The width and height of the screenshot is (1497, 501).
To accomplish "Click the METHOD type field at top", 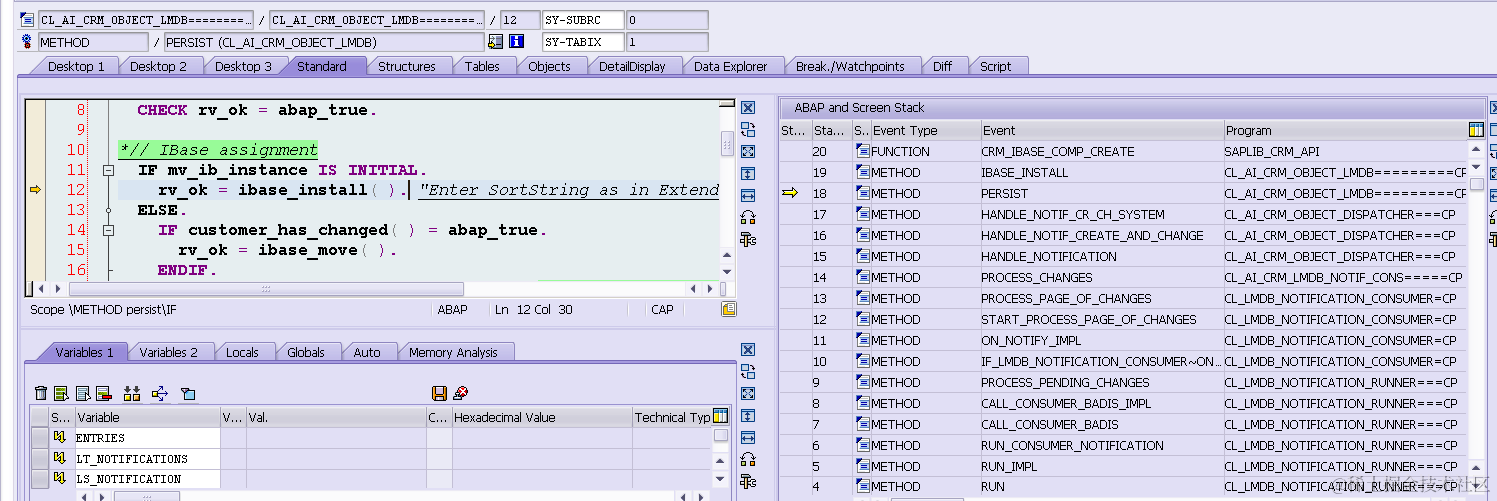I will coord(93,42).
